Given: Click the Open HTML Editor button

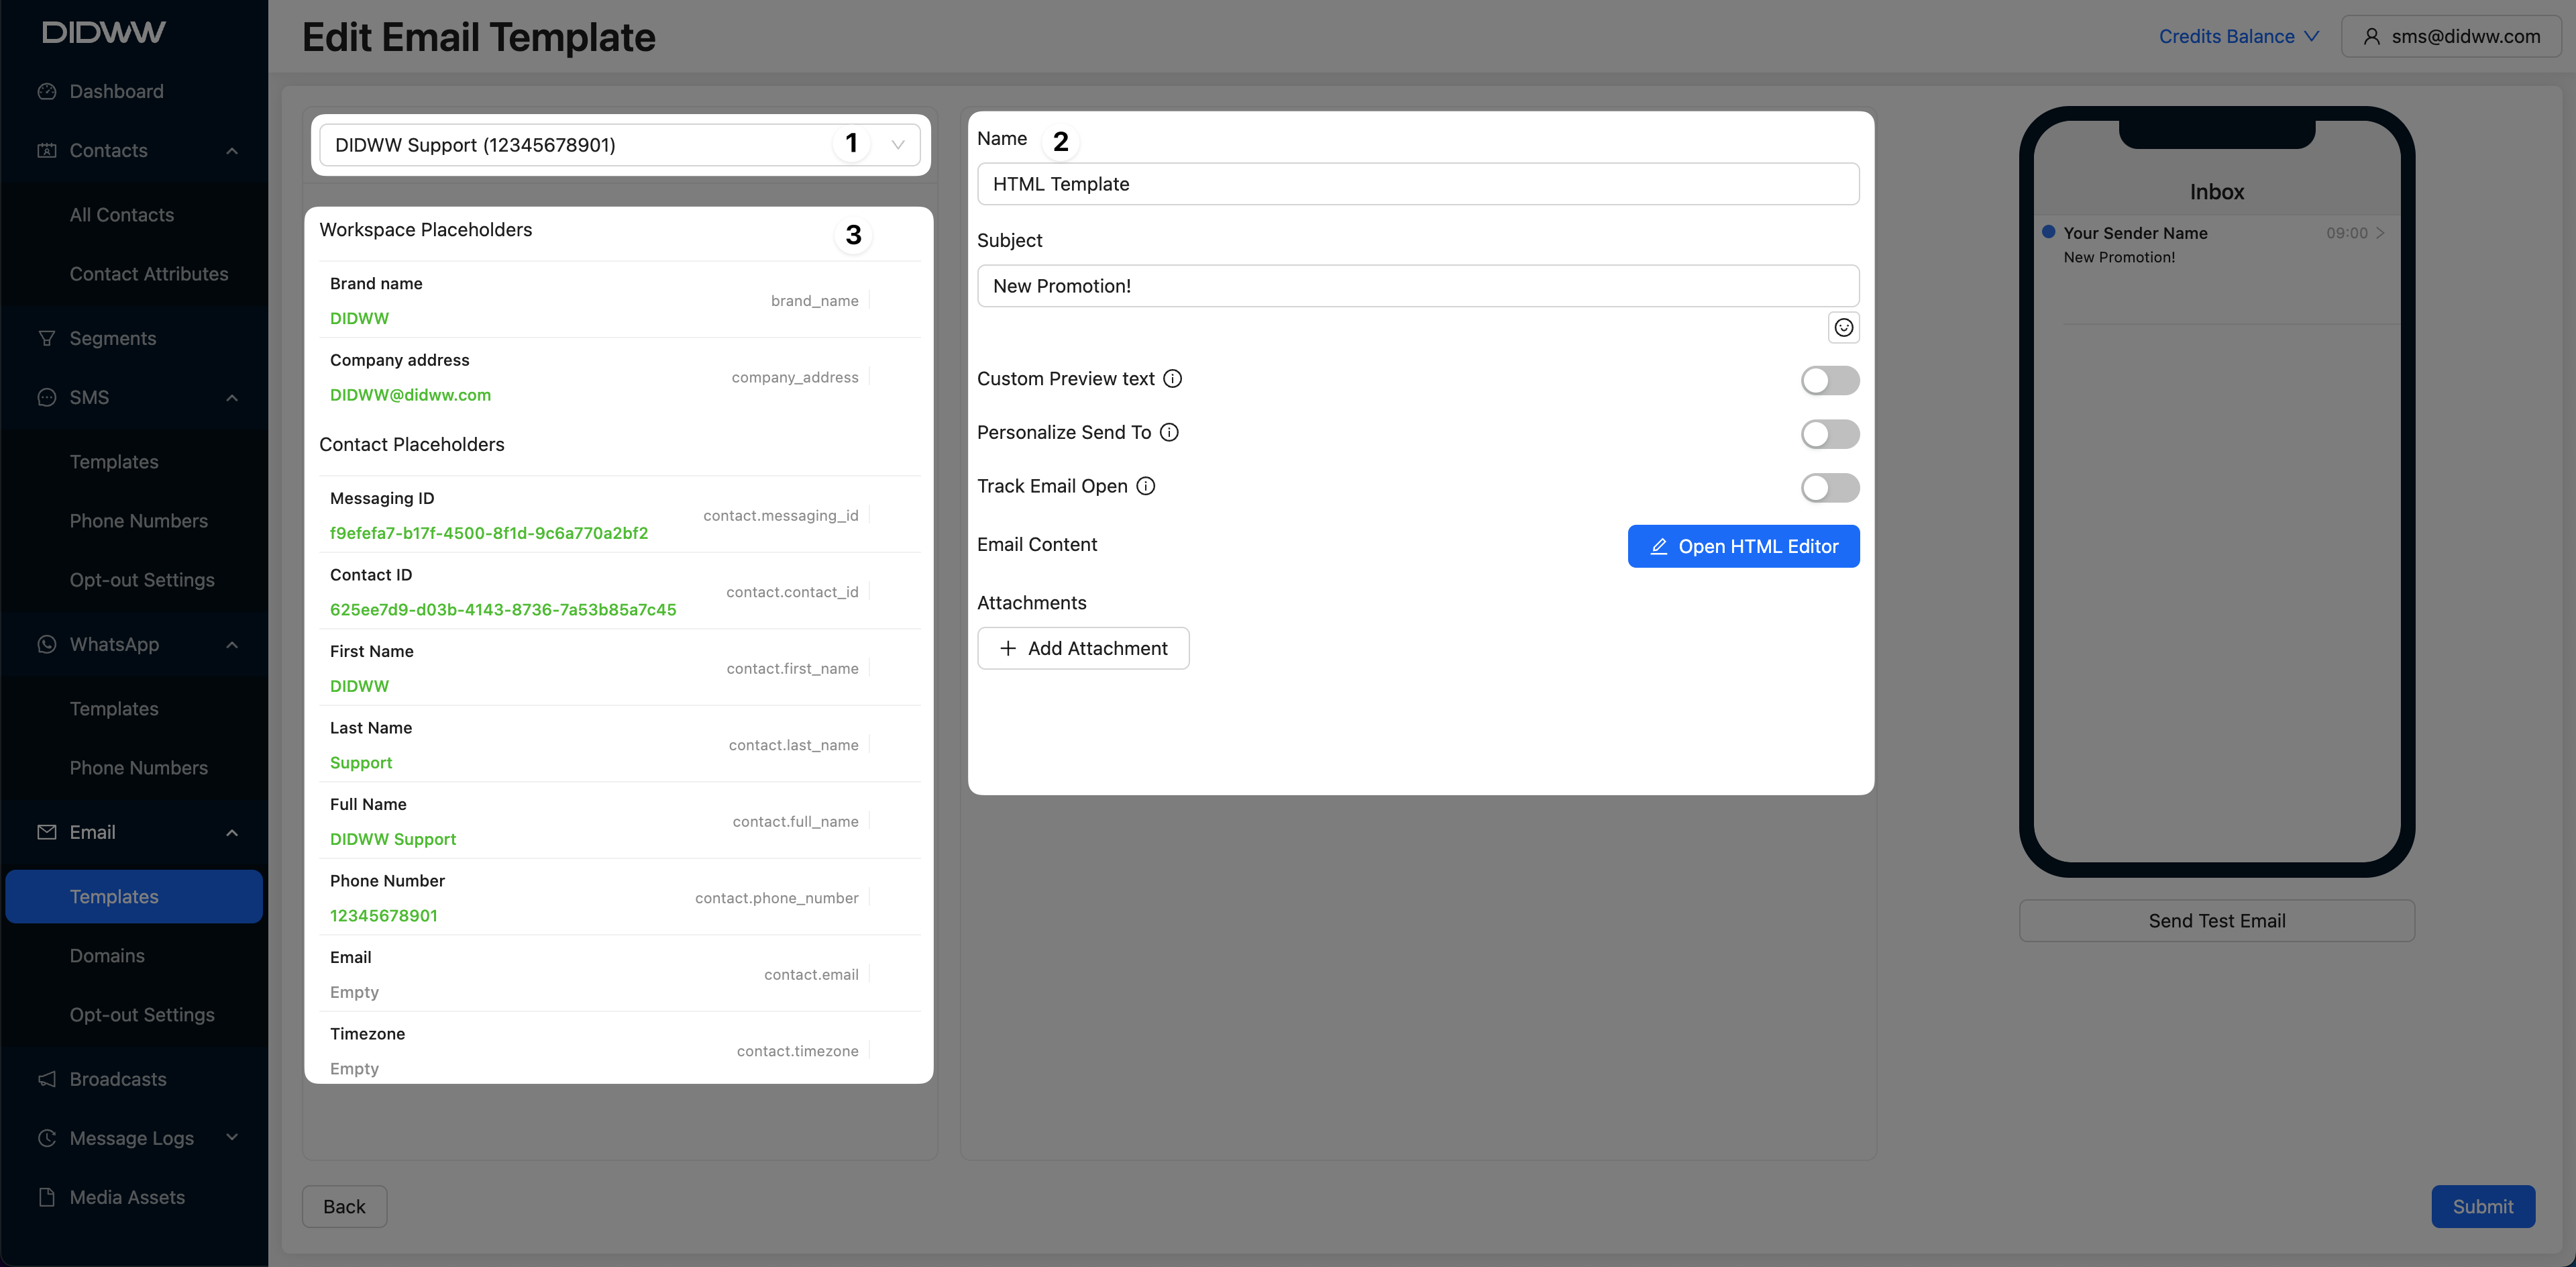Looking at the screenshot, I should [x=1743, y=546].
